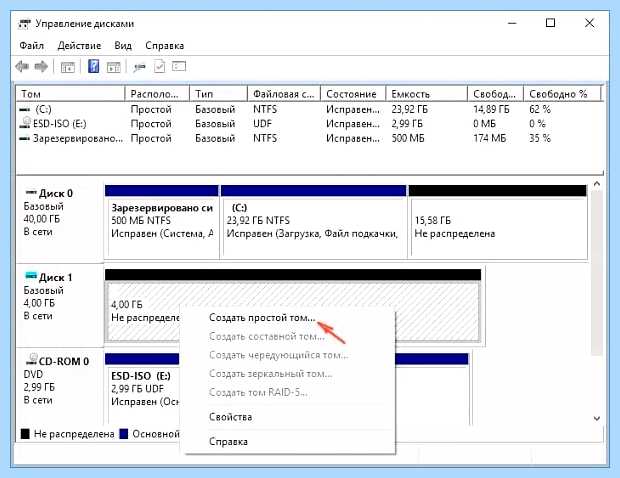The height and width of the screenshot is (478, 620).
Task: Open Help via blue question-mark icon
Action: pos(93,66)
